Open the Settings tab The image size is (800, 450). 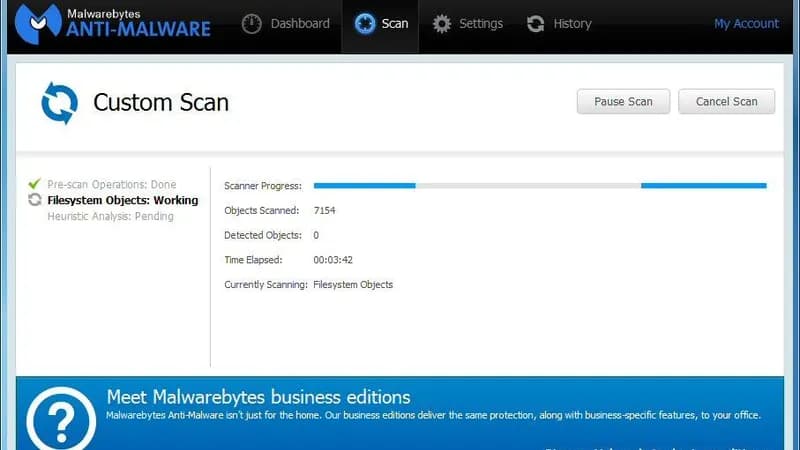pyautogui.click(x=467, y=23)
